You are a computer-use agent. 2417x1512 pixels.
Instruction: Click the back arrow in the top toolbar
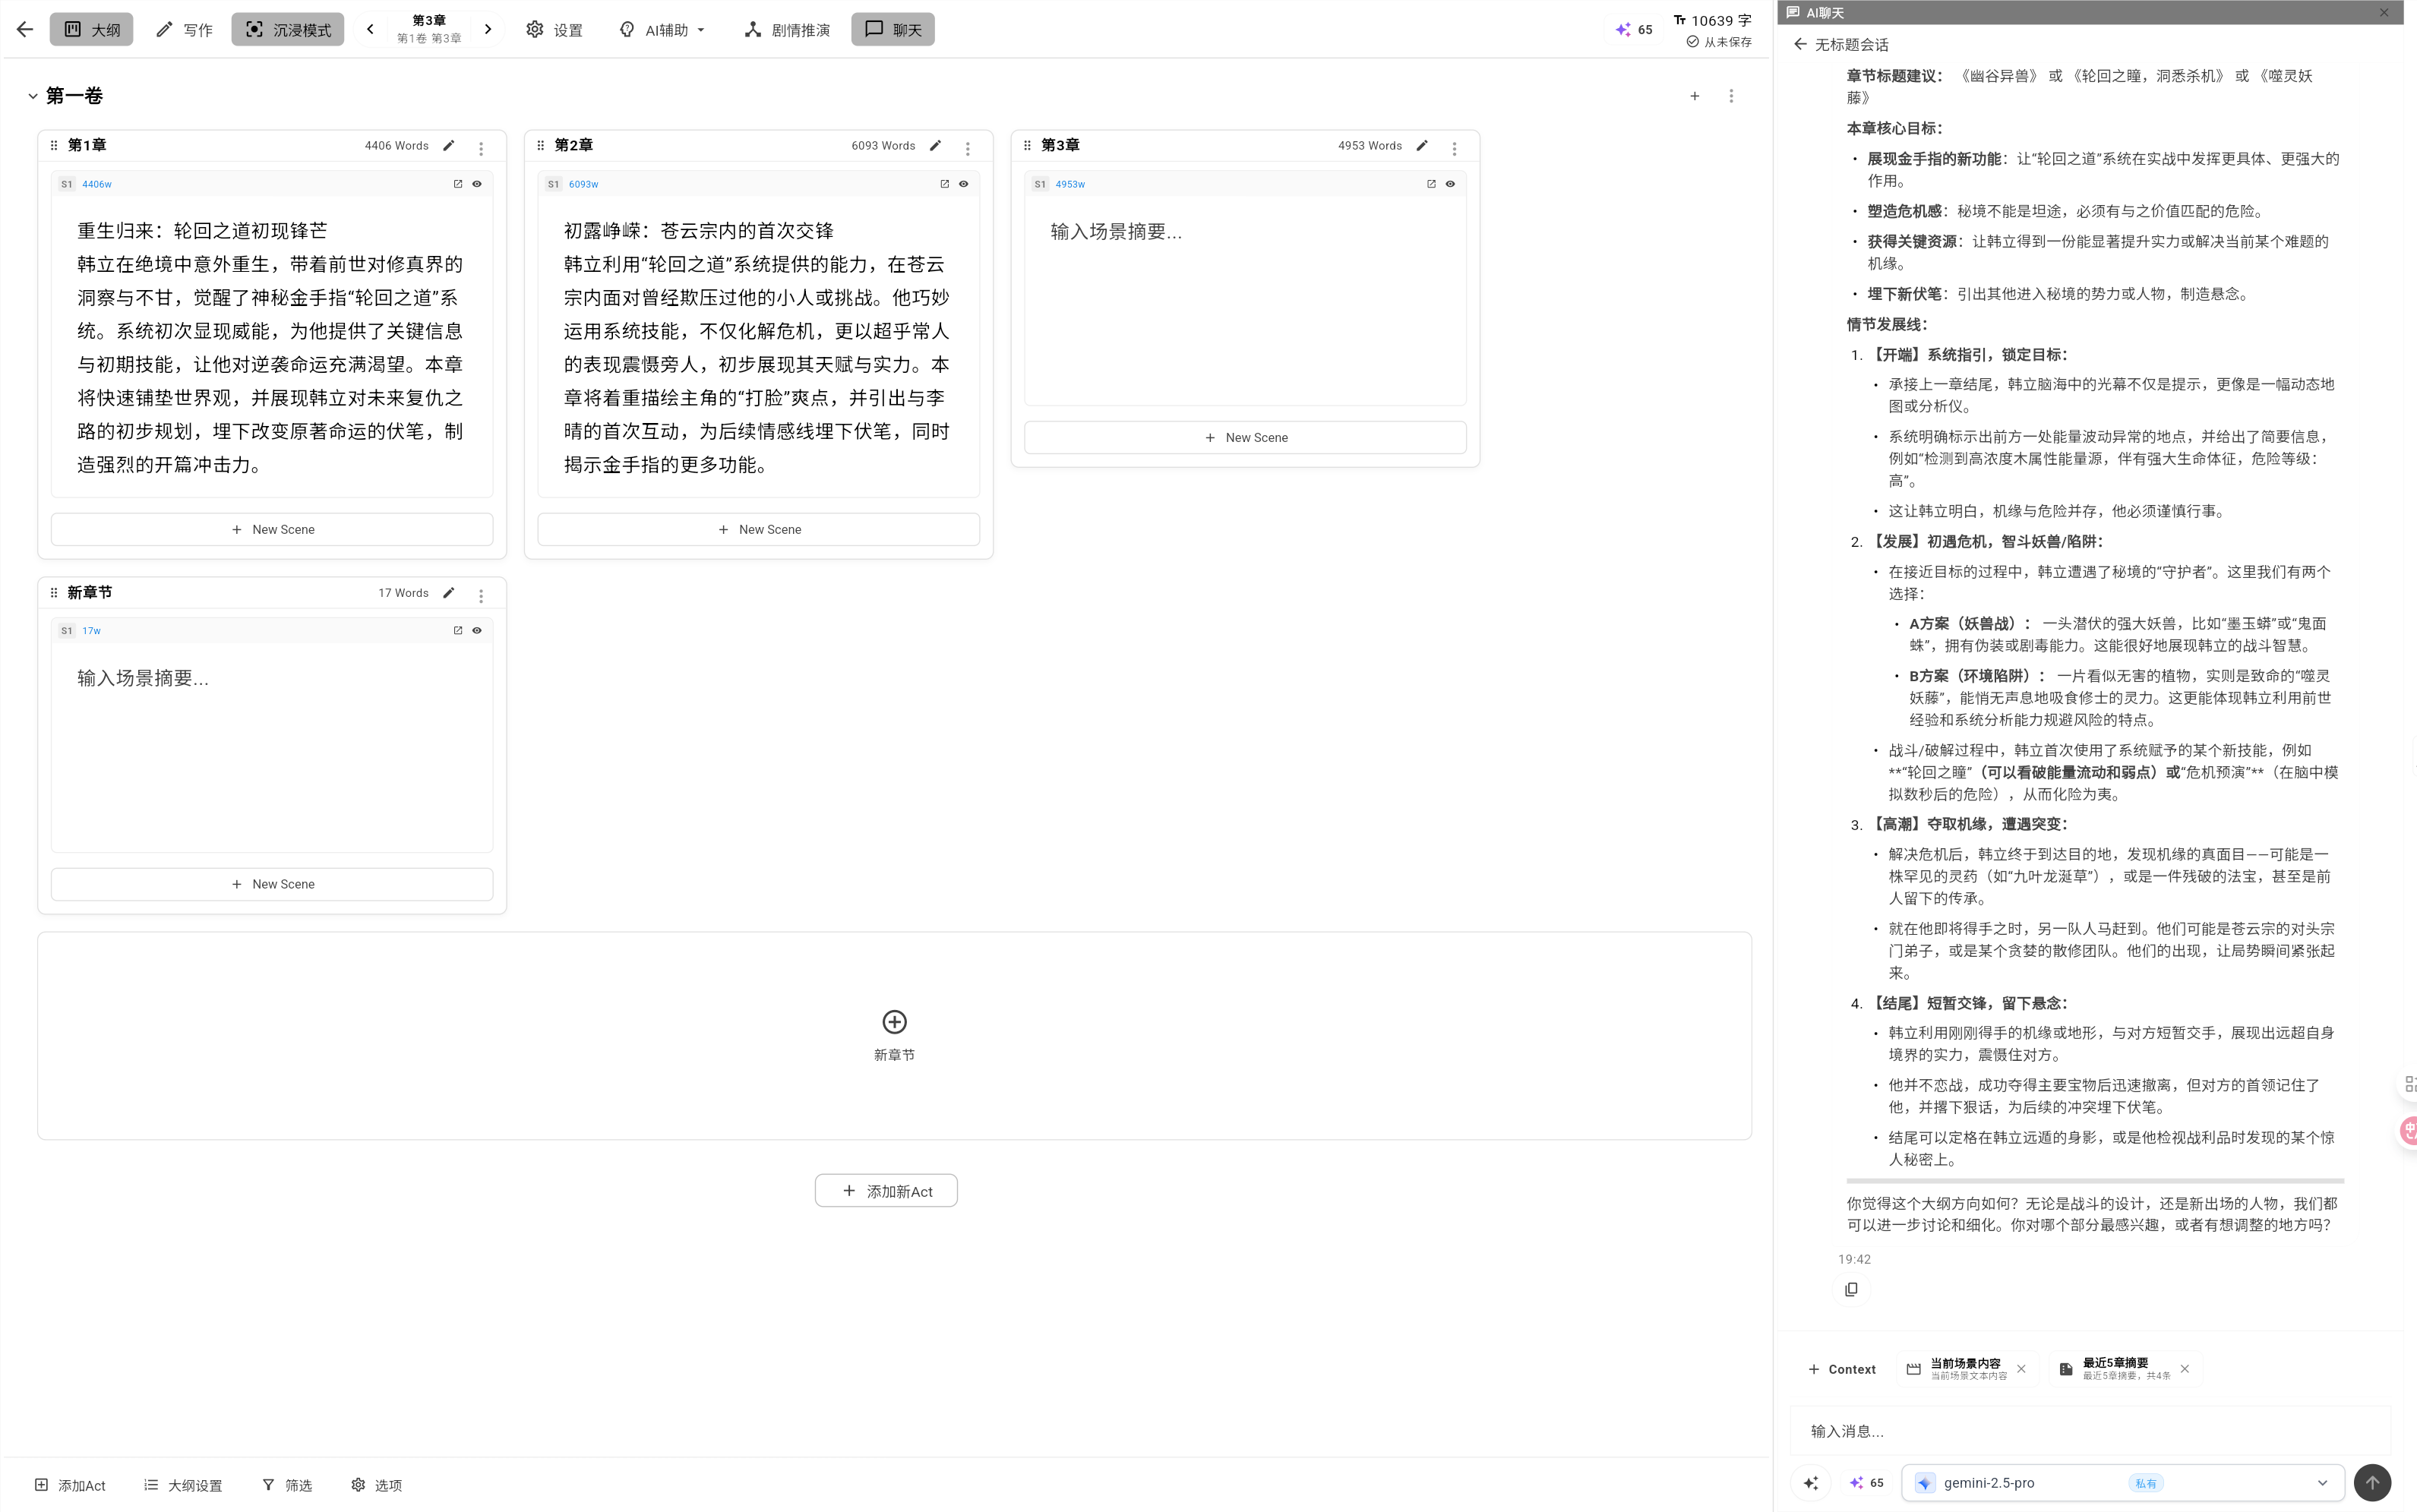click(x=25, y=29)
